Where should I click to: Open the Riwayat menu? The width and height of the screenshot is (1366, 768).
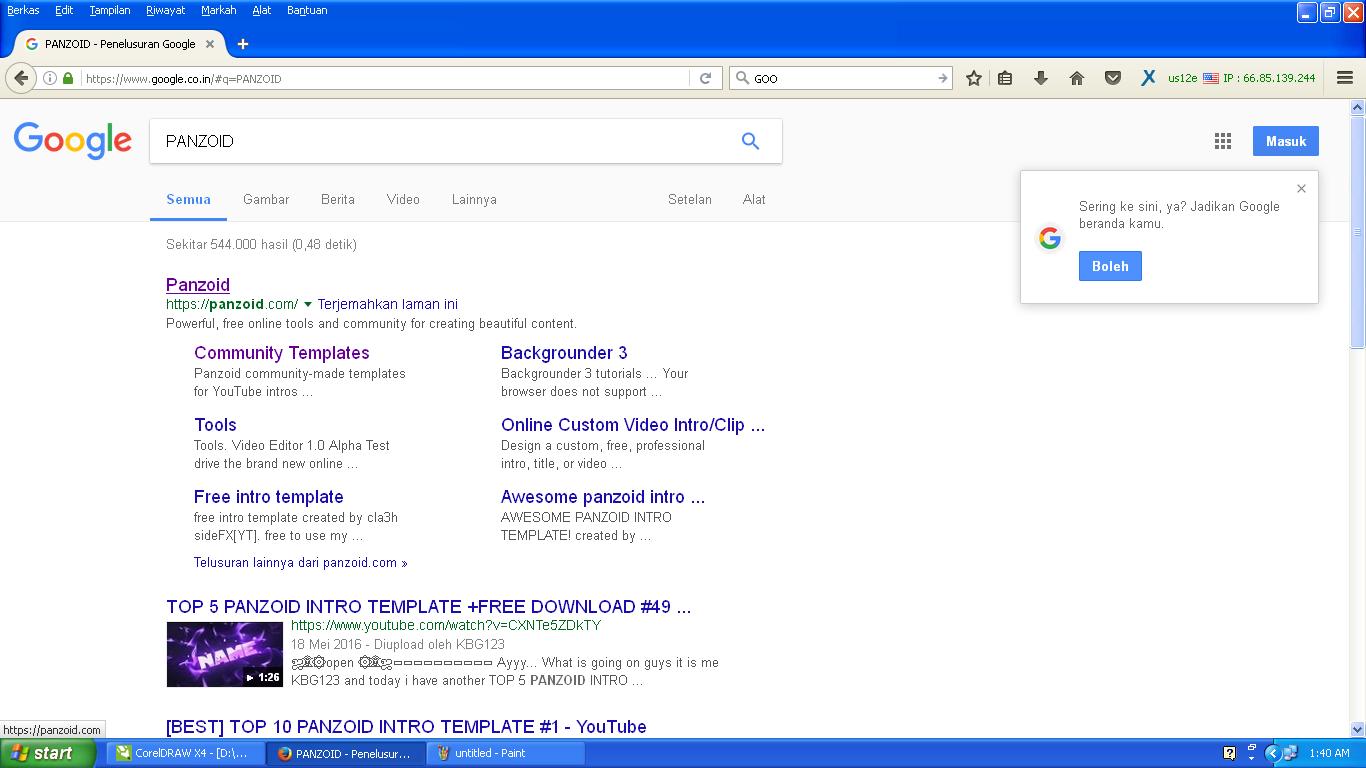165,10
